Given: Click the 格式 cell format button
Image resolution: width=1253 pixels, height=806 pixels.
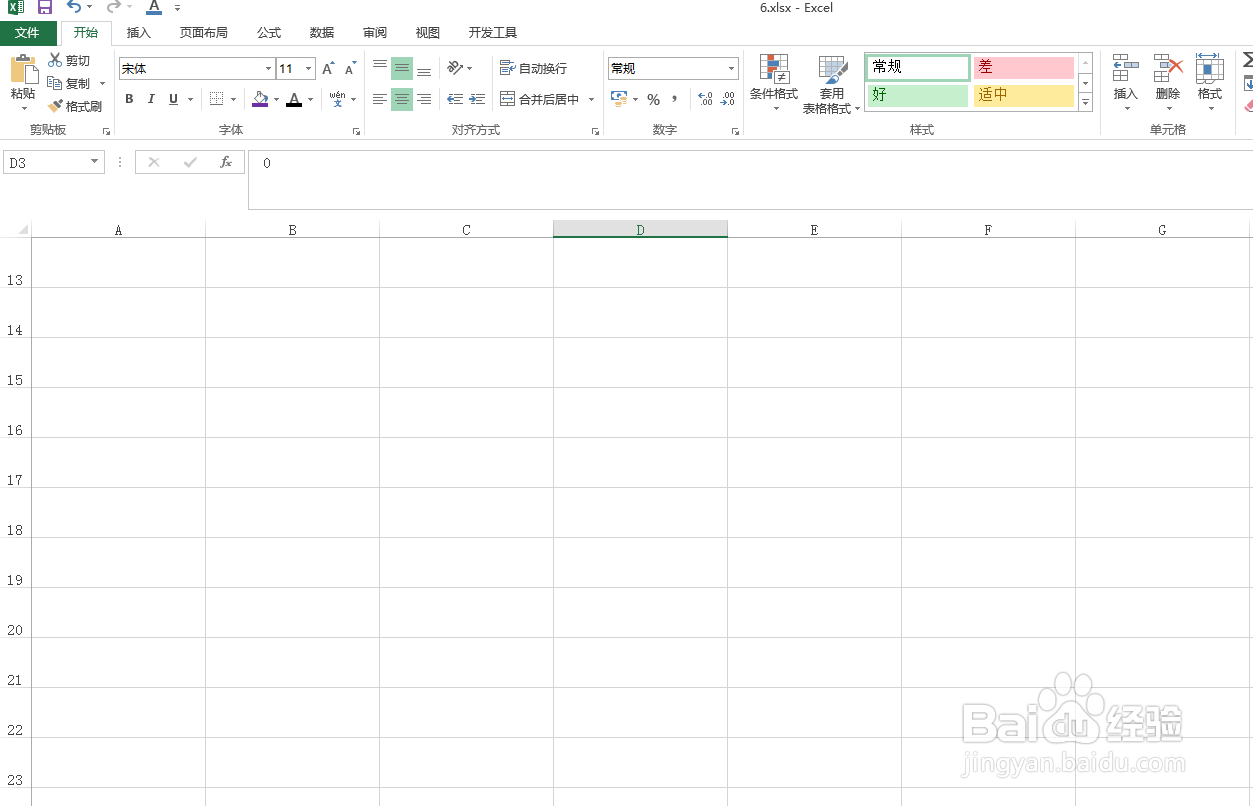Looking at the screenshot, I should click(1210, 84).
